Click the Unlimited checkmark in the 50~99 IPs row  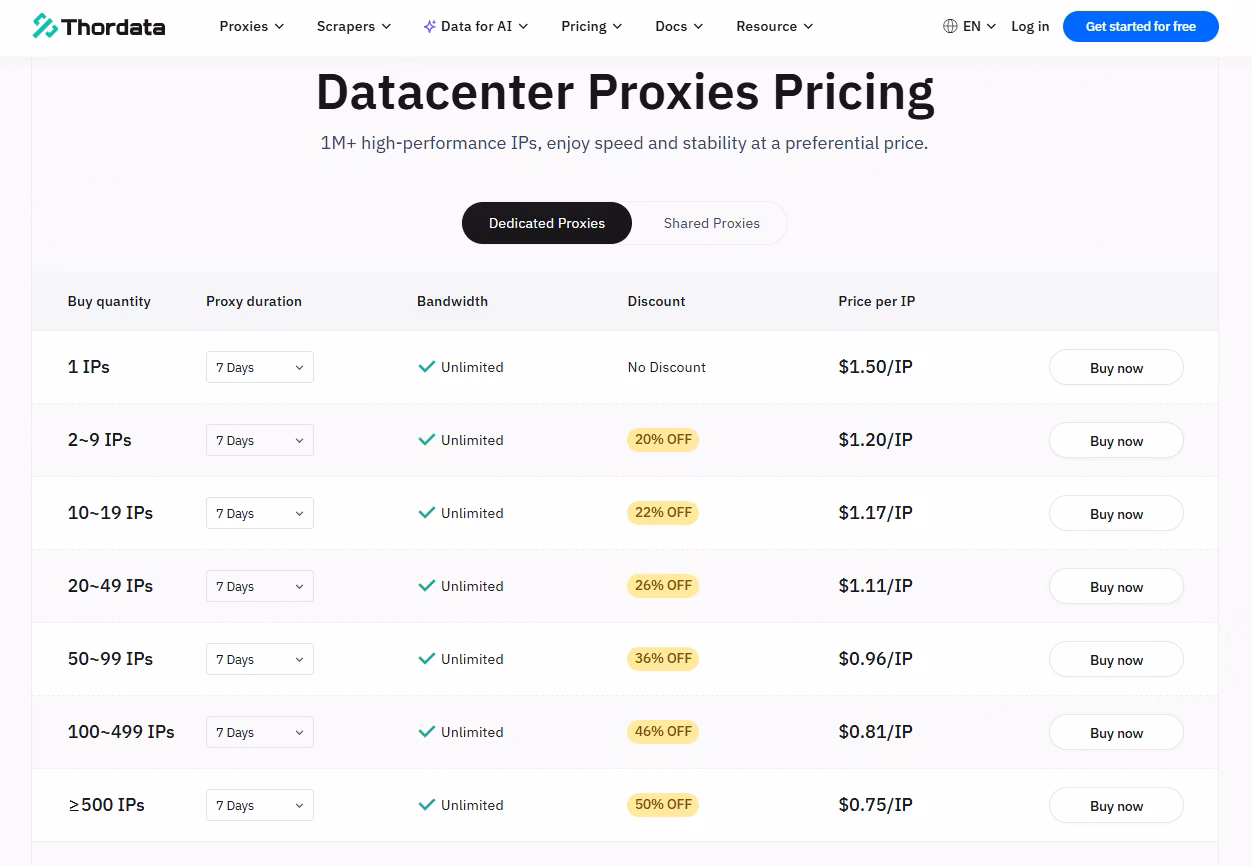427,659
